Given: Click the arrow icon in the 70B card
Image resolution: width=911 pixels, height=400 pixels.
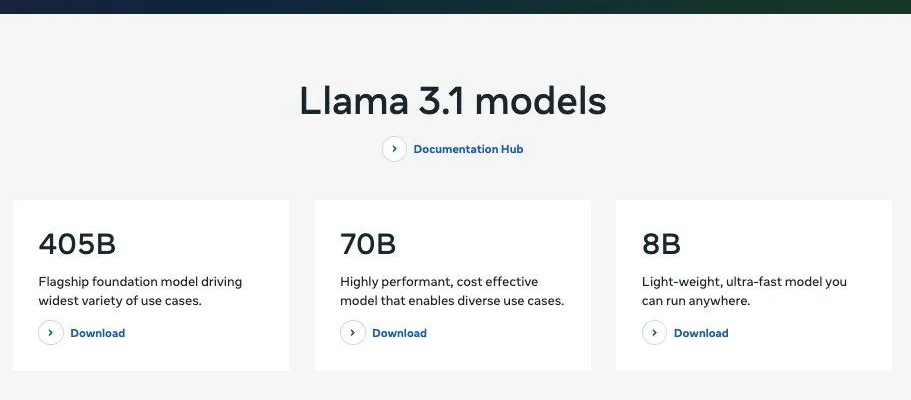Looking at the screenshot, I should tap(353, 333).
